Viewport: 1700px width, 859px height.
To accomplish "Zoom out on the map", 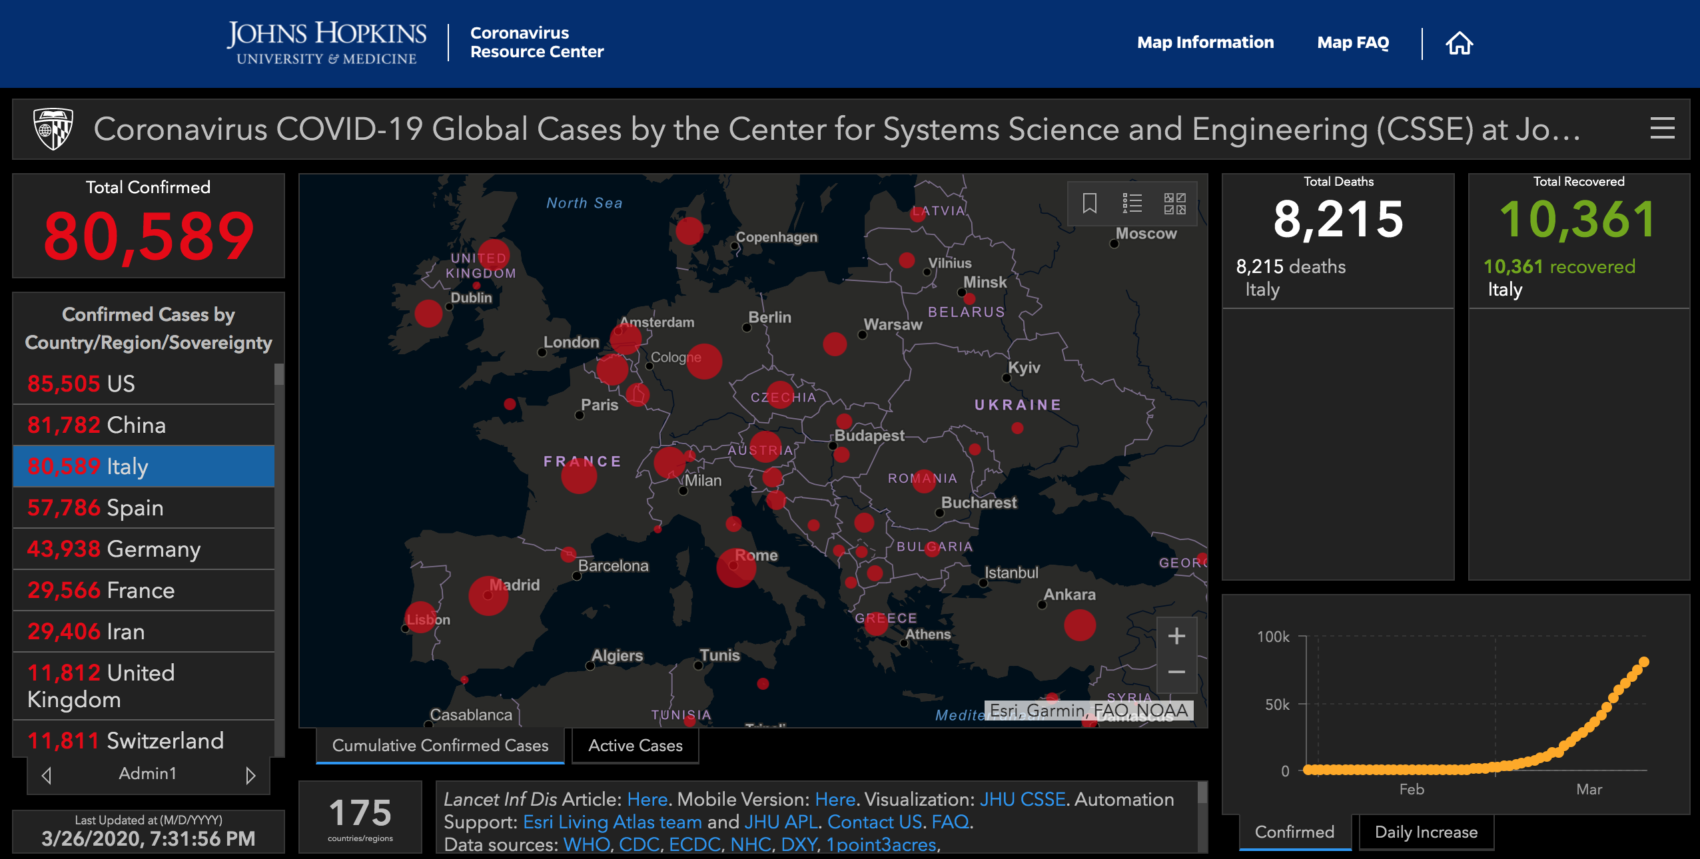I will tap(1177, 673).
